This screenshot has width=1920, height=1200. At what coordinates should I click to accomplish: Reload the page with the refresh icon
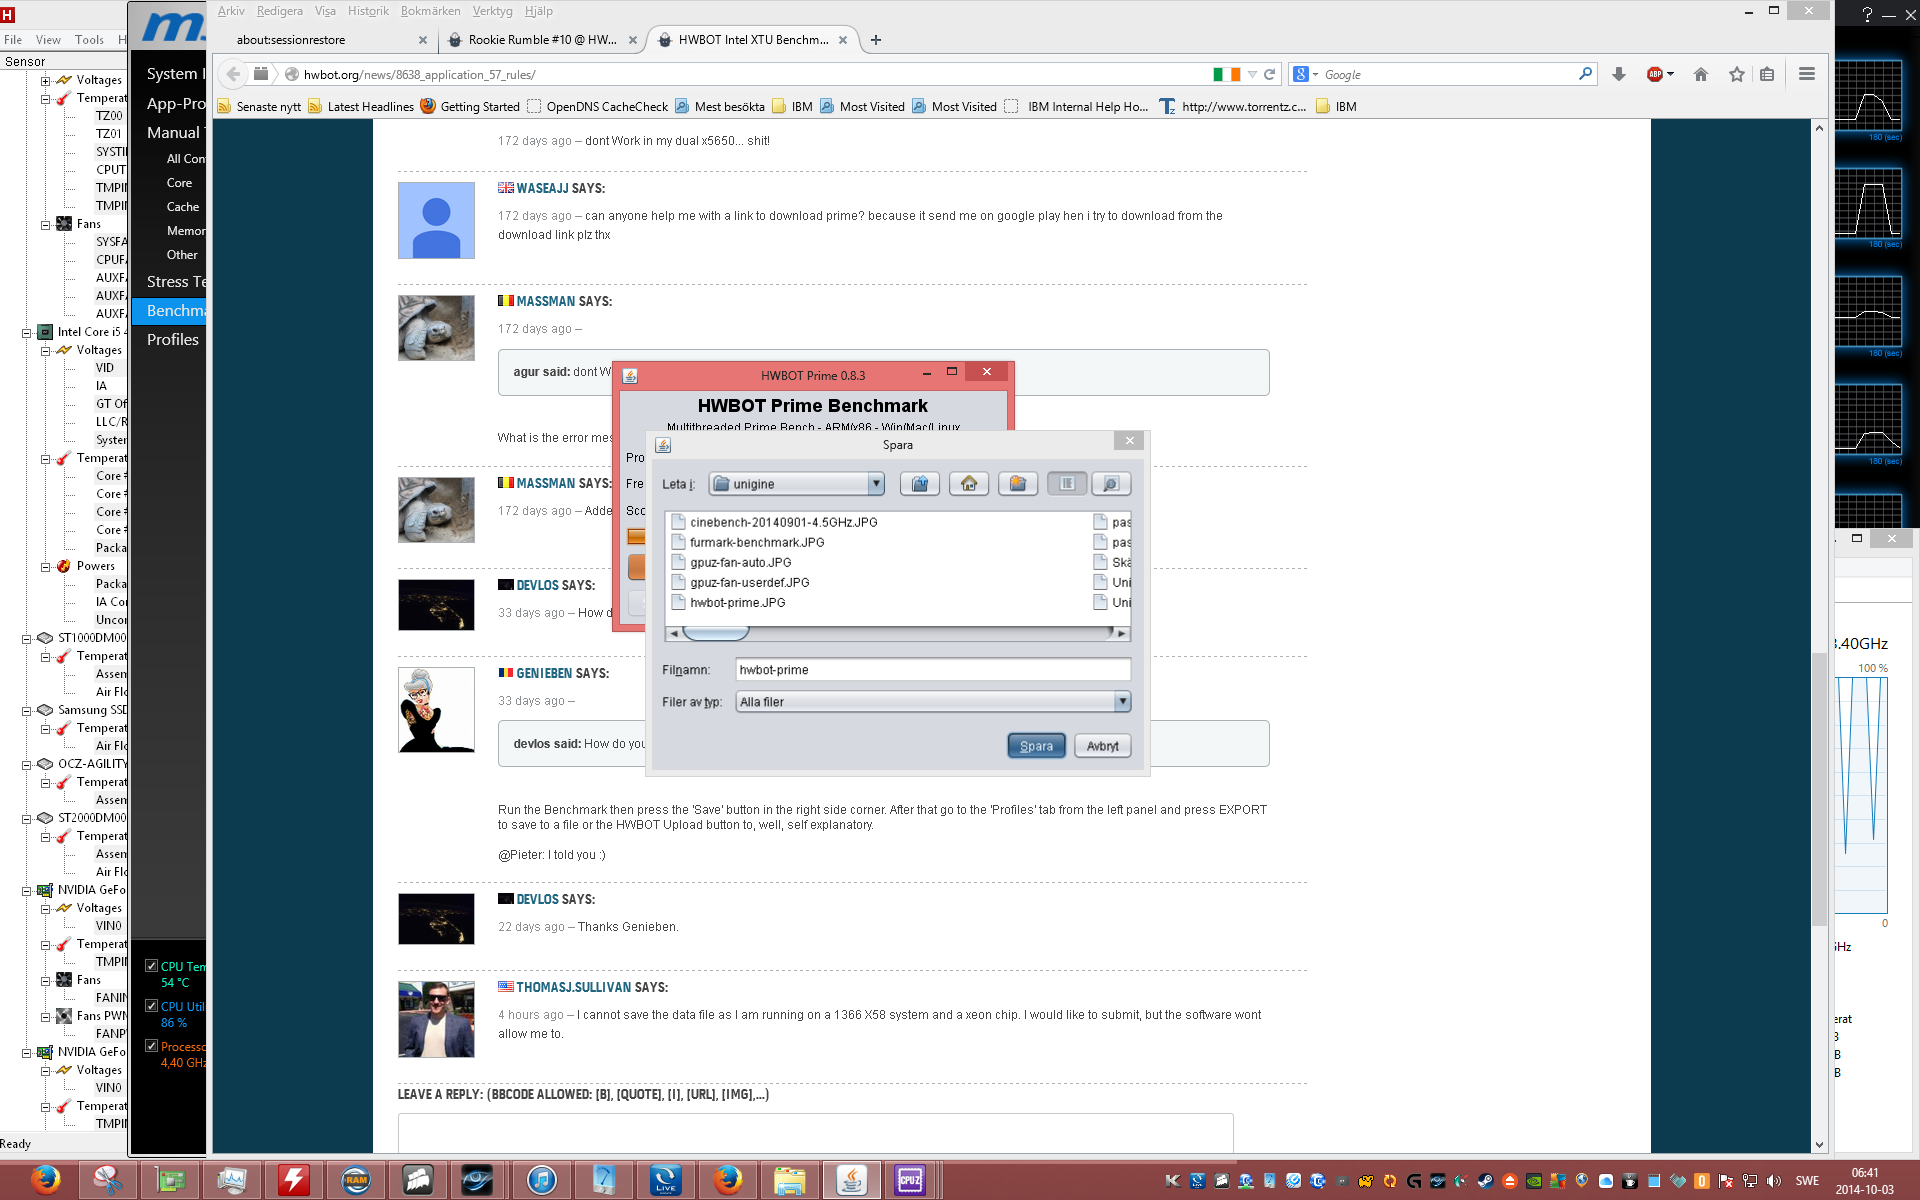(1269, 74)
